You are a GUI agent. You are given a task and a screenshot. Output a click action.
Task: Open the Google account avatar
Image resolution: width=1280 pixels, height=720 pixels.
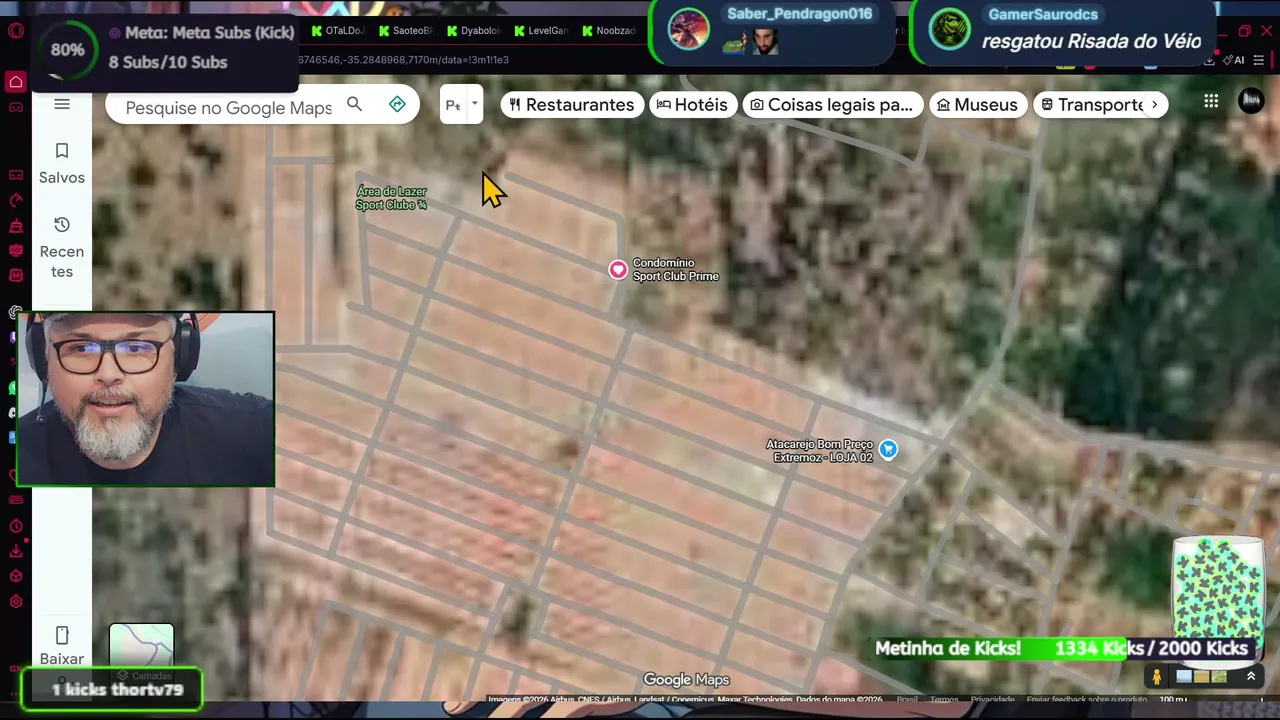pyautogui.click(x=1251, y=101)
